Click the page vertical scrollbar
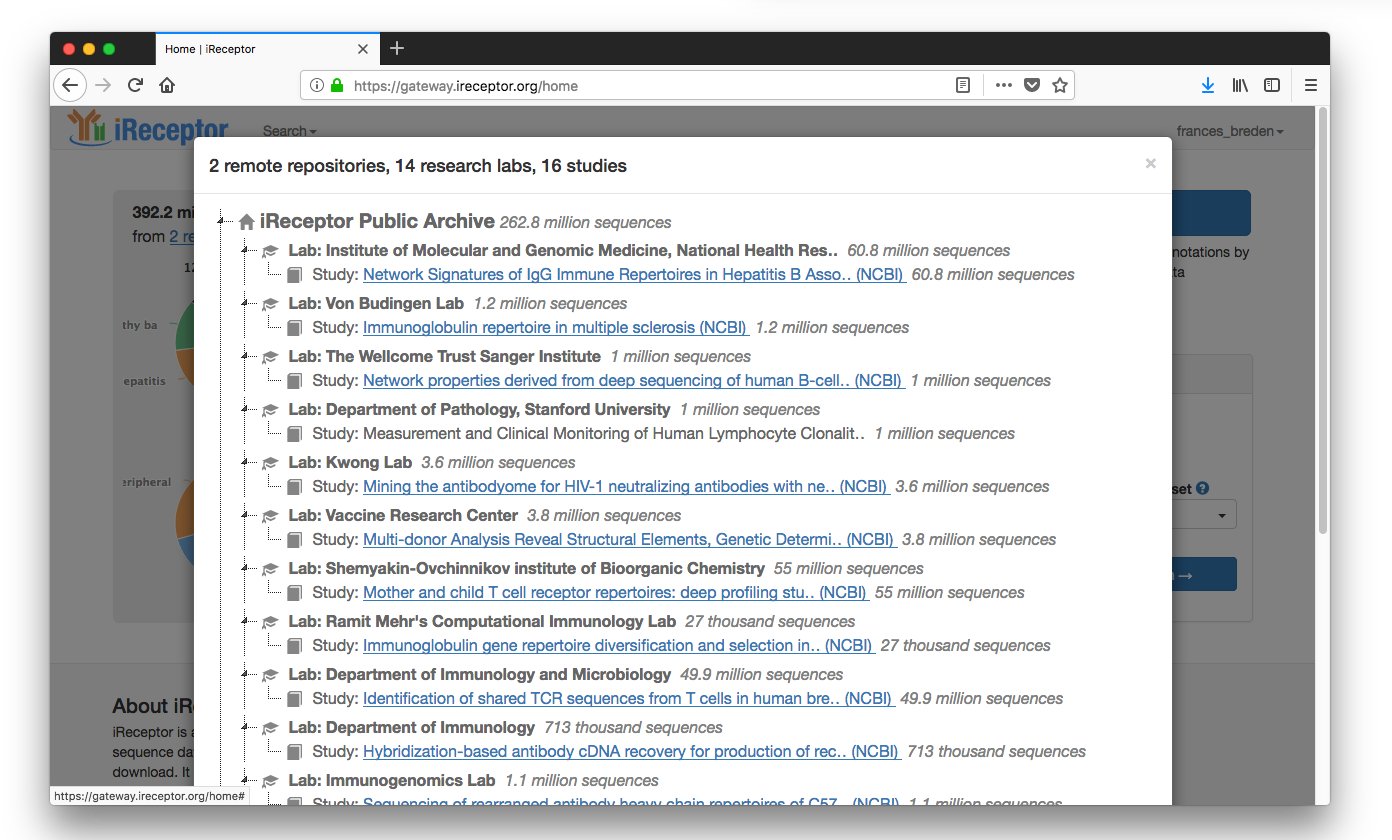The width and height of the screenshot is (1392, 840). coord(1323,320)
